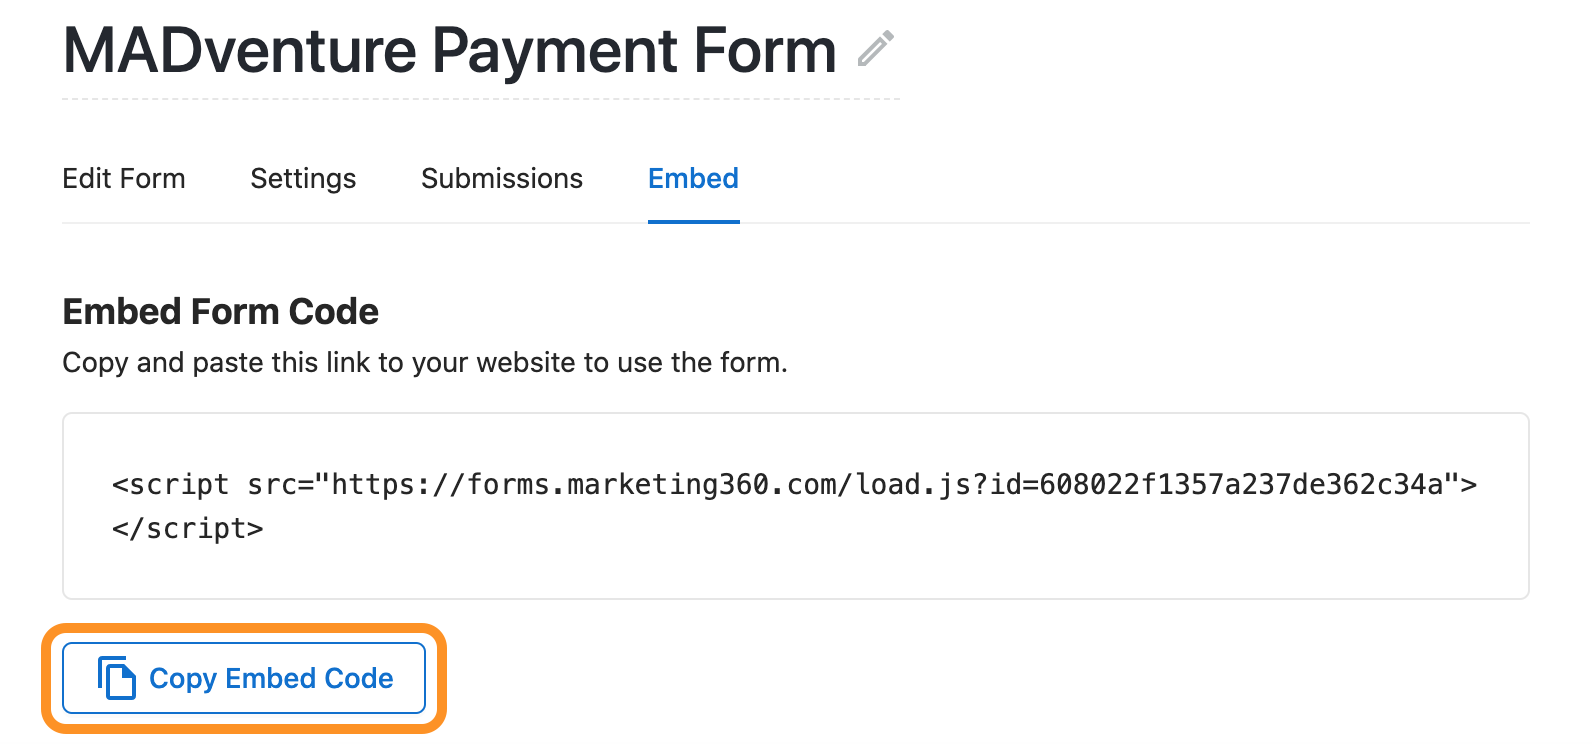Click the form id 608022f1357a237de362c34a
The image size is (1592, 744).
coord(1241,485)
